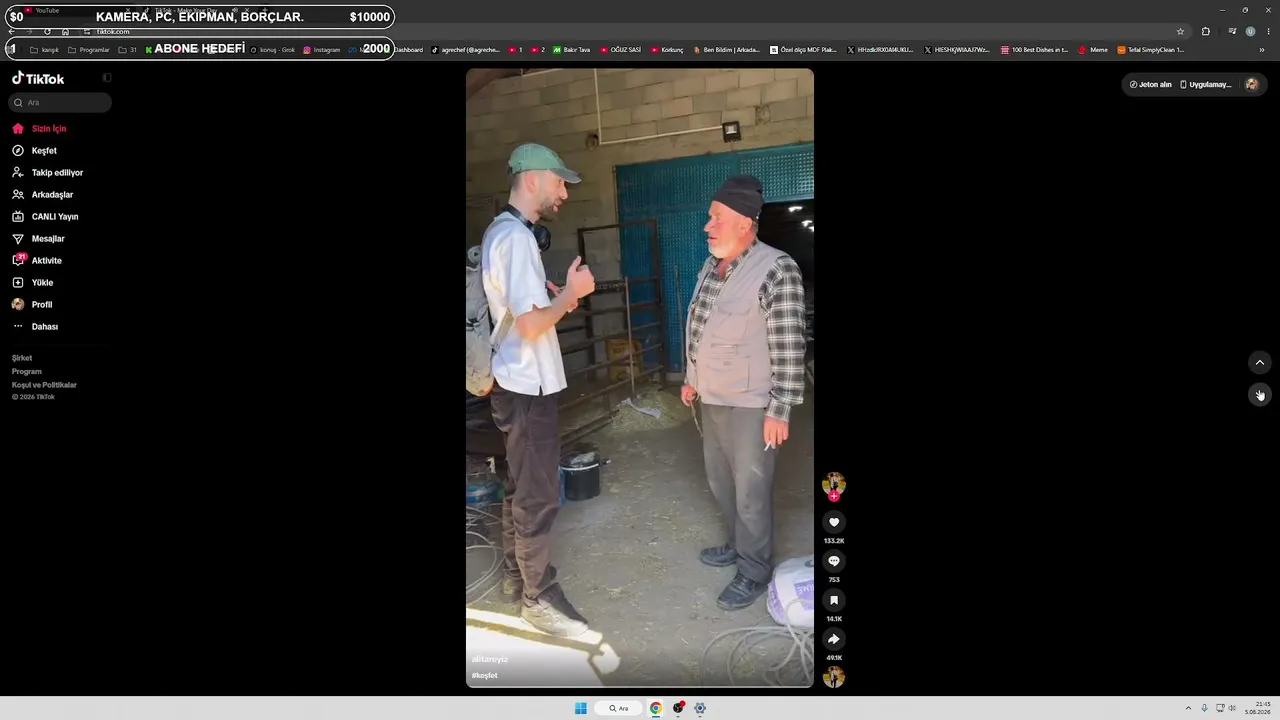1280x720 pixels.
Task: Open the Korkunç bookmark
Action: coord(667,50)
